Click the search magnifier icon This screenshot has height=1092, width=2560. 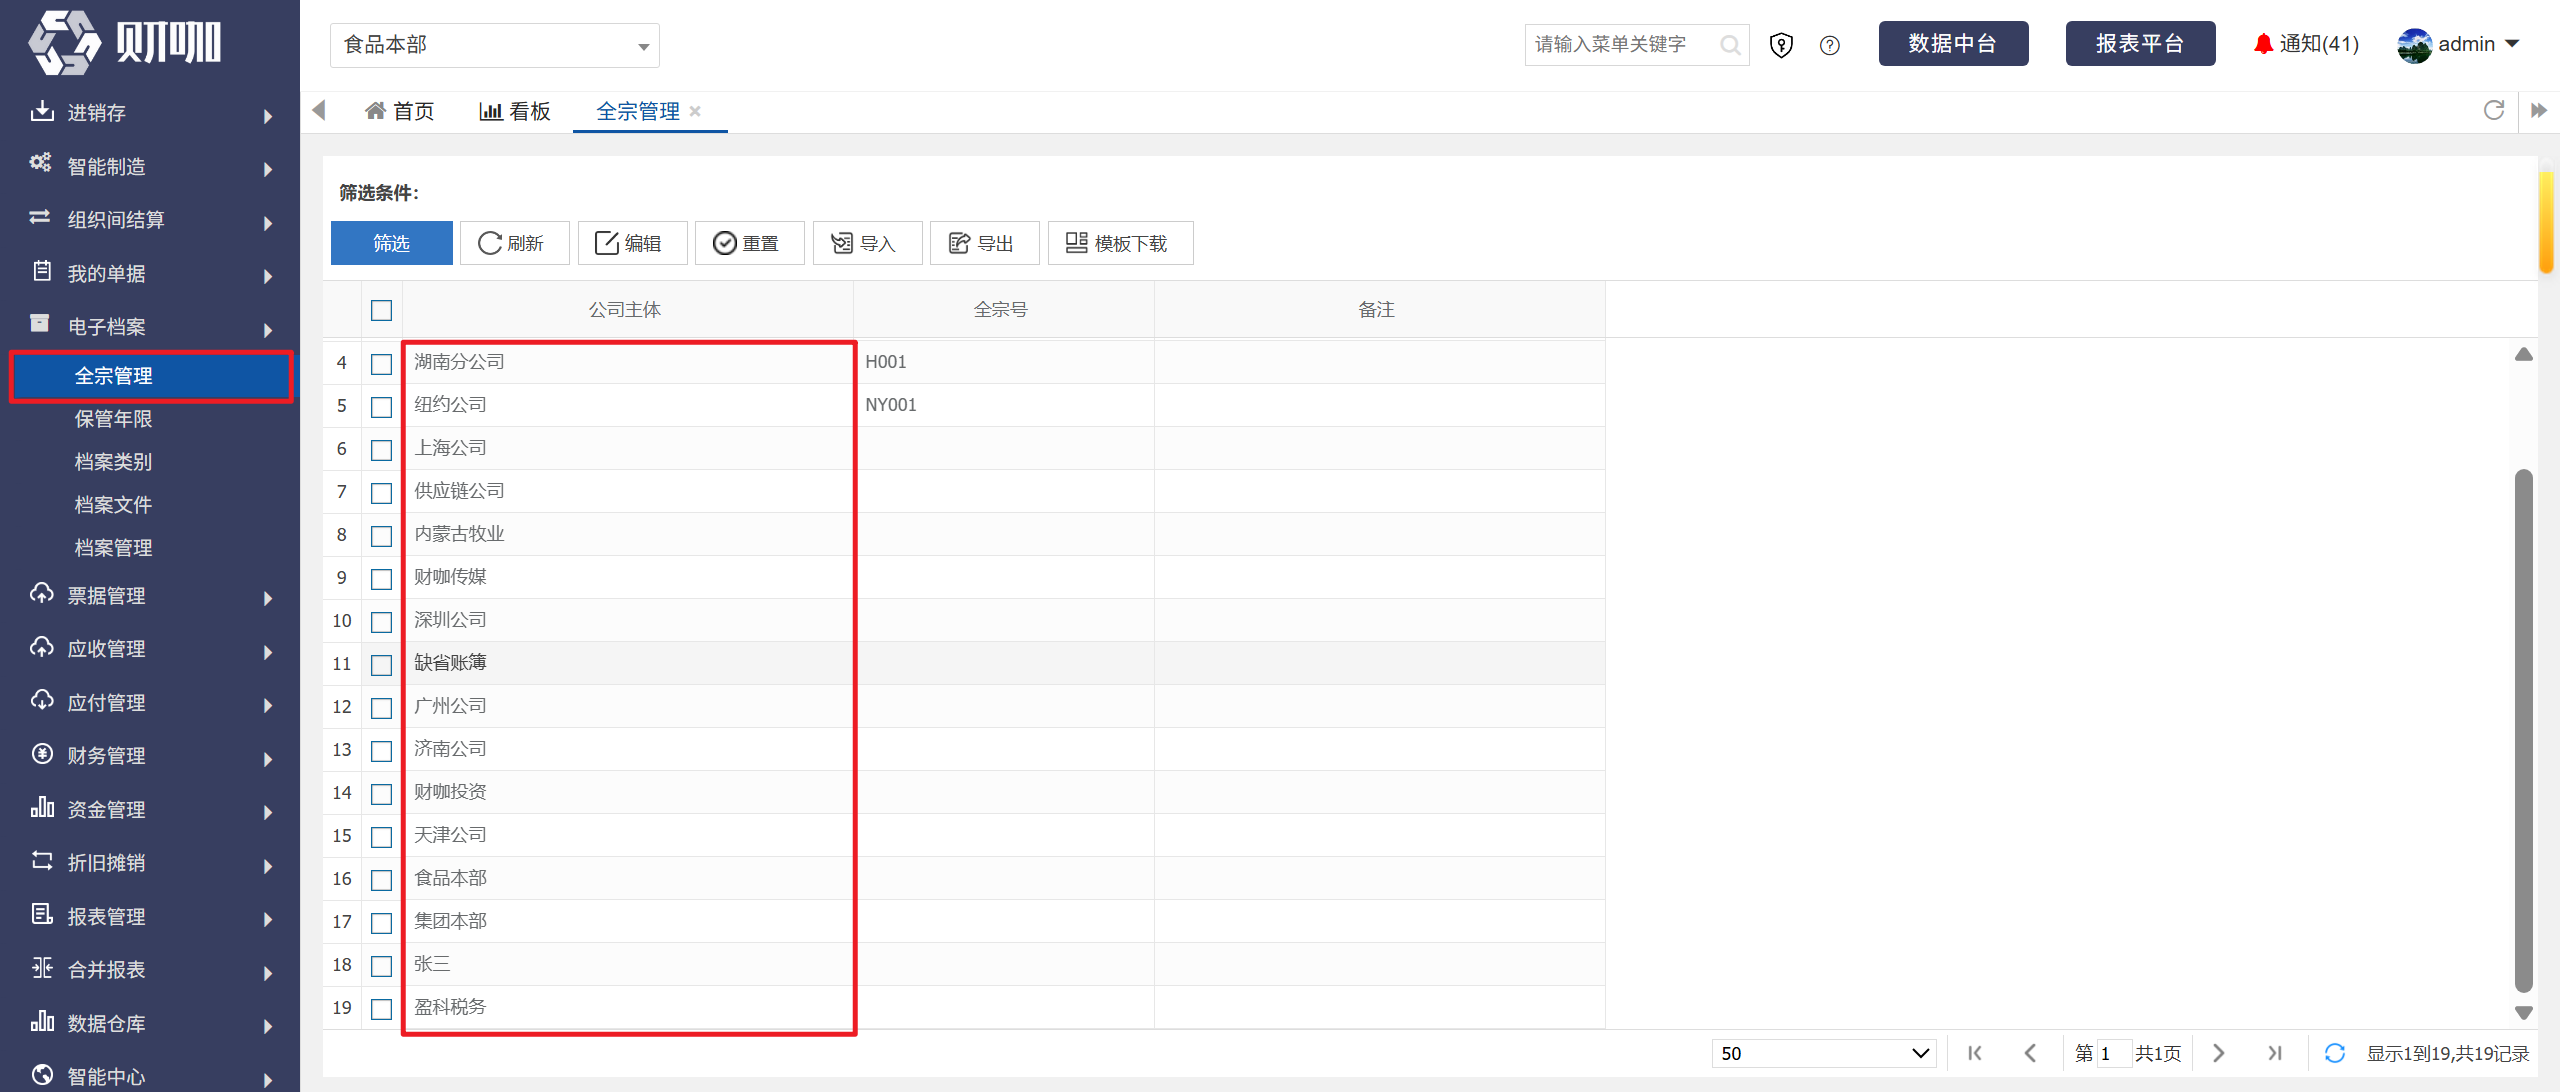coord(1729,45)
